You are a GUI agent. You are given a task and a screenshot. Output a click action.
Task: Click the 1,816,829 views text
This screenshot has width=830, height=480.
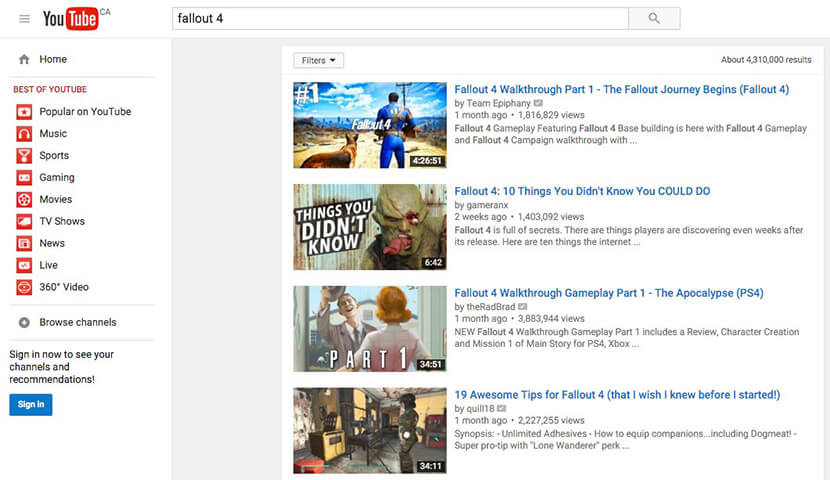pos(551,115)
